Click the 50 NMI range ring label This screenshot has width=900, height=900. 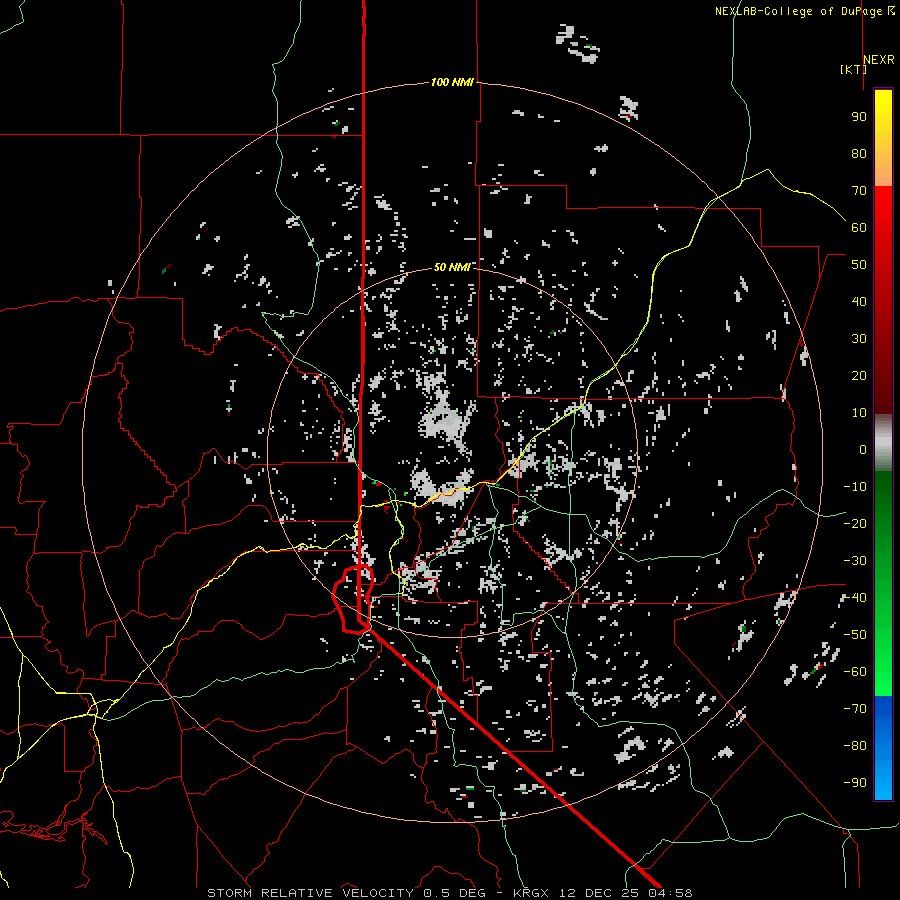point(452,267)
